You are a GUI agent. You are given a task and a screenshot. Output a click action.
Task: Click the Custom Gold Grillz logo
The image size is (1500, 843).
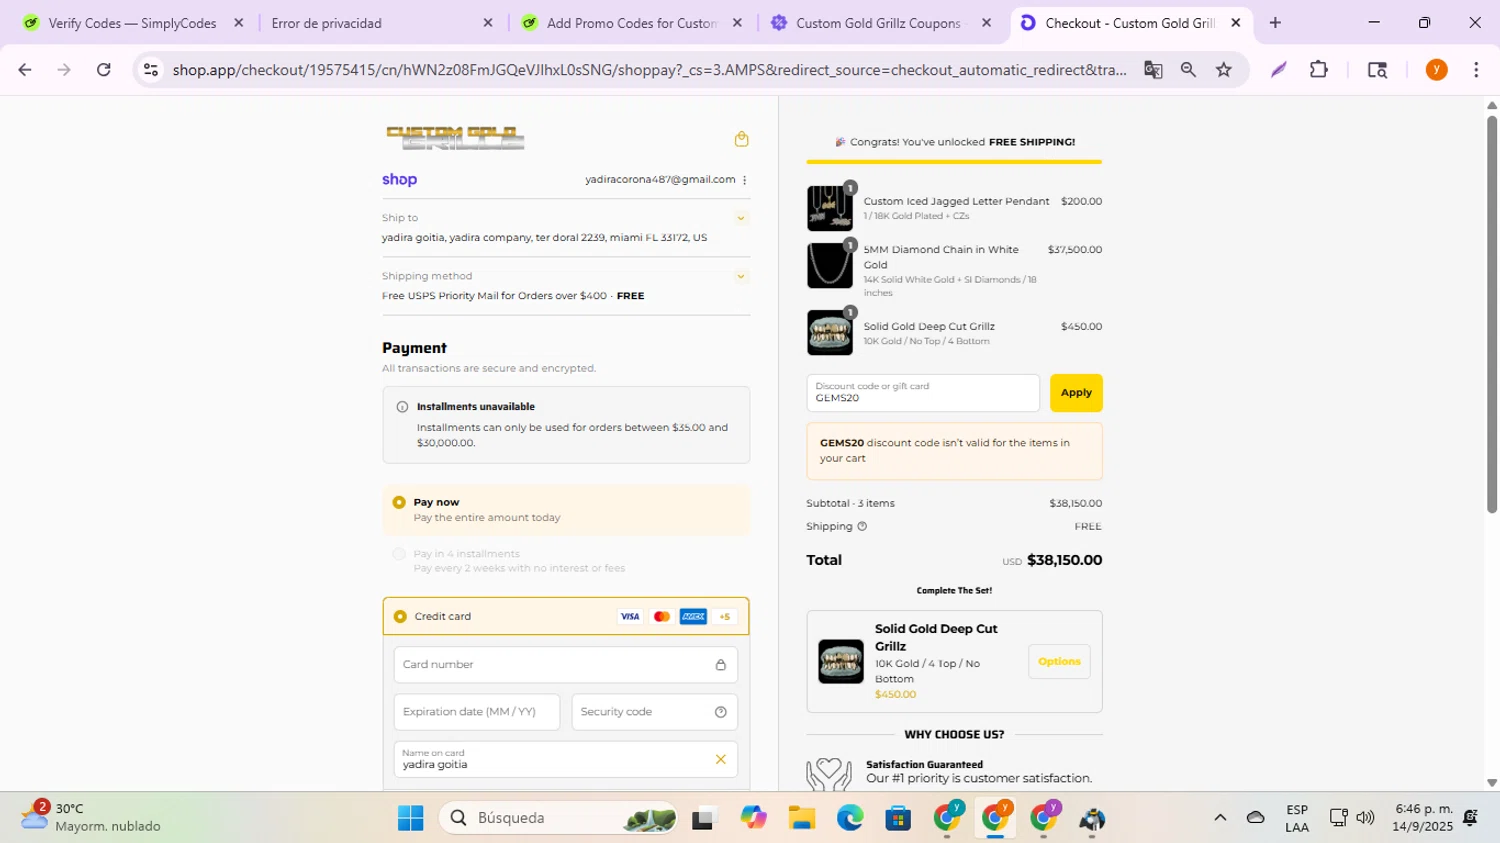pos(455,138)
